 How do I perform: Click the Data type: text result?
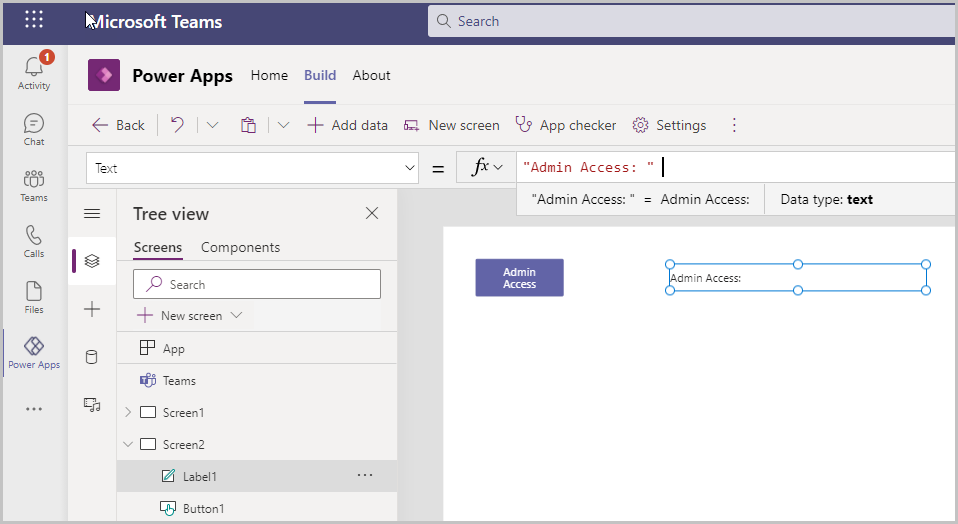tap(826, 199)
